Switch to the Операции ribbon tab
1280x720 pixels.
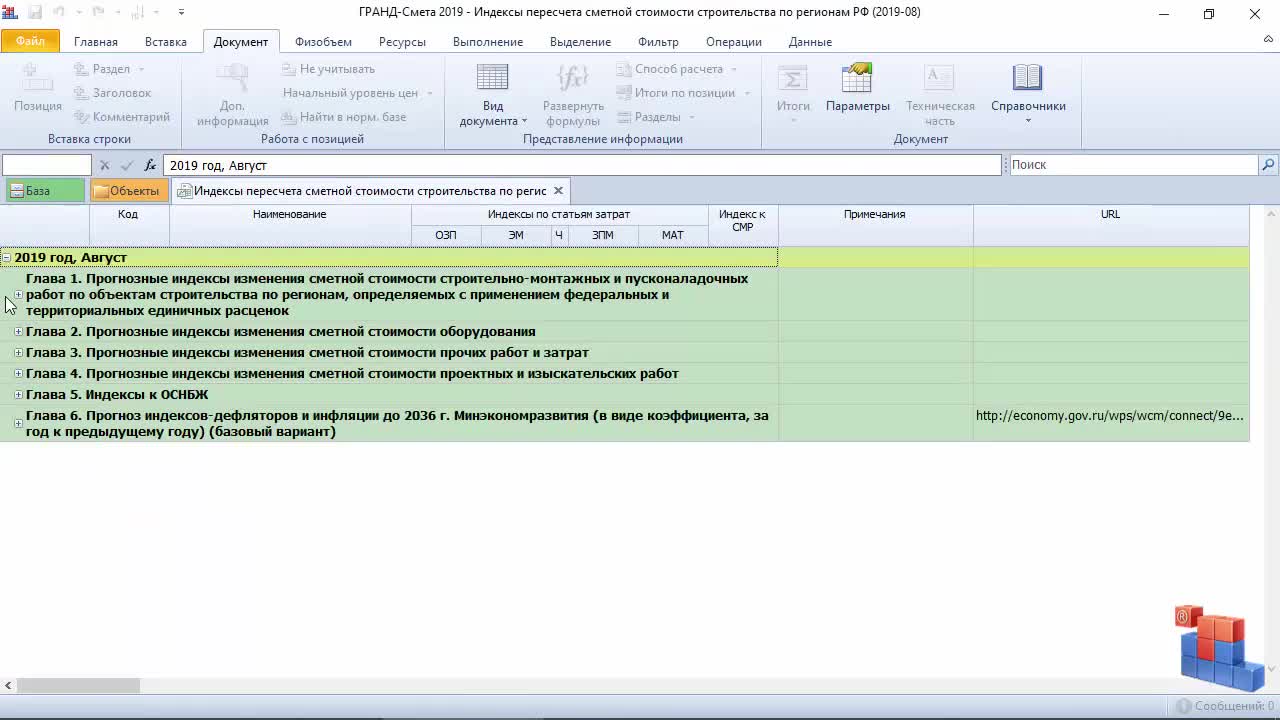pyautogui.click(x=734, y=42)
